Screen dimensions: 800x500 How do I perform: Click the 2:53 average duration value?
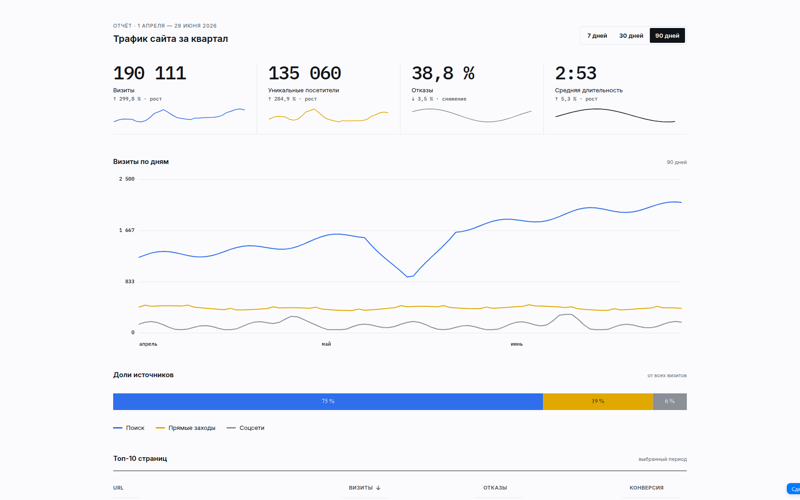click(576, 73)
